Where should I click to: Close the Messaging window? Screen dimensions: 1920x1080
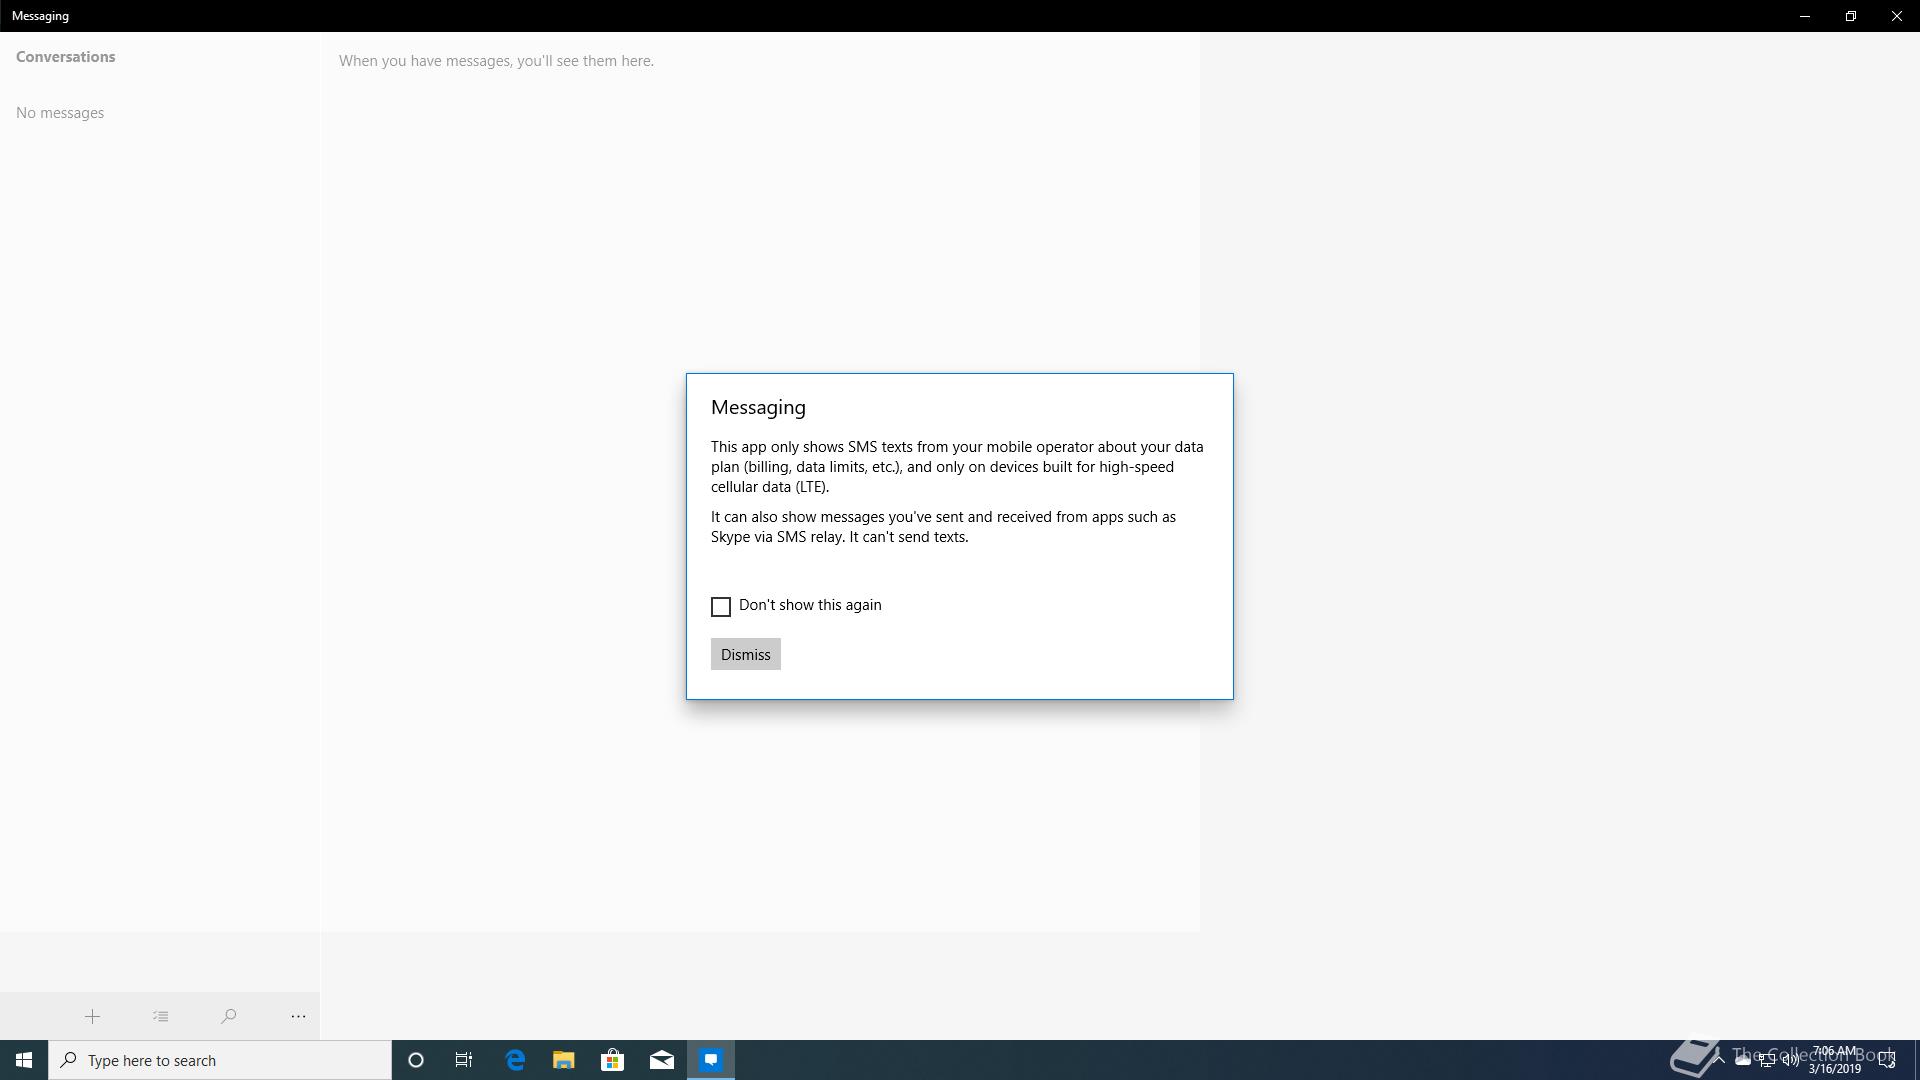1897,16
